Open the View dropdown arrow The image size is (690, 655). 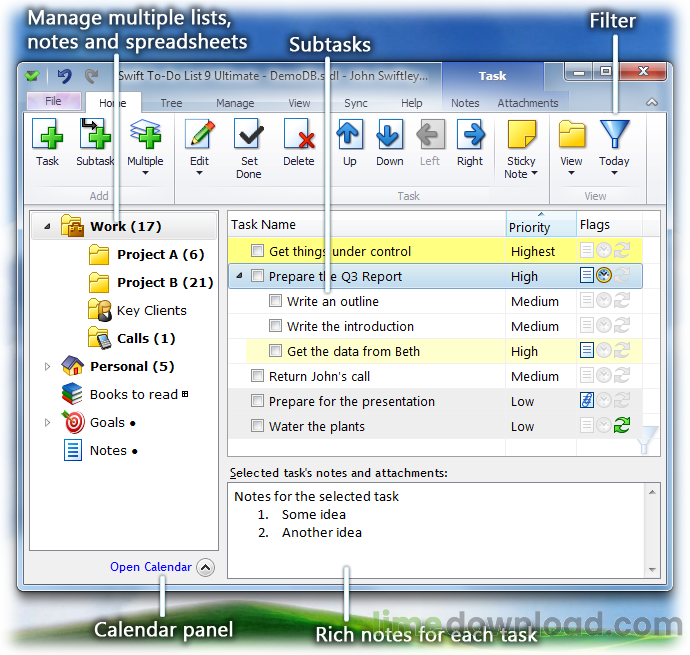click(x=571, y=173)
